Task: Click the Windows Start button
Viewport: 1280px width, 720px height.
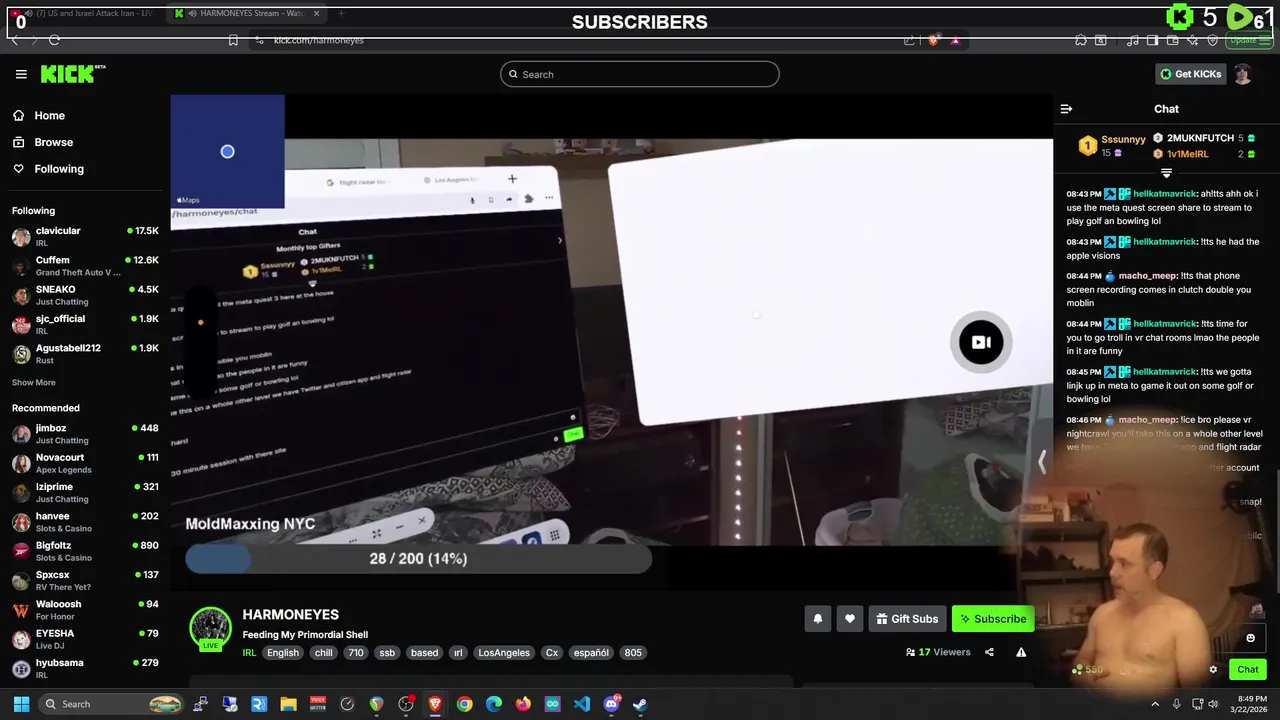Action: coord(21,704)
